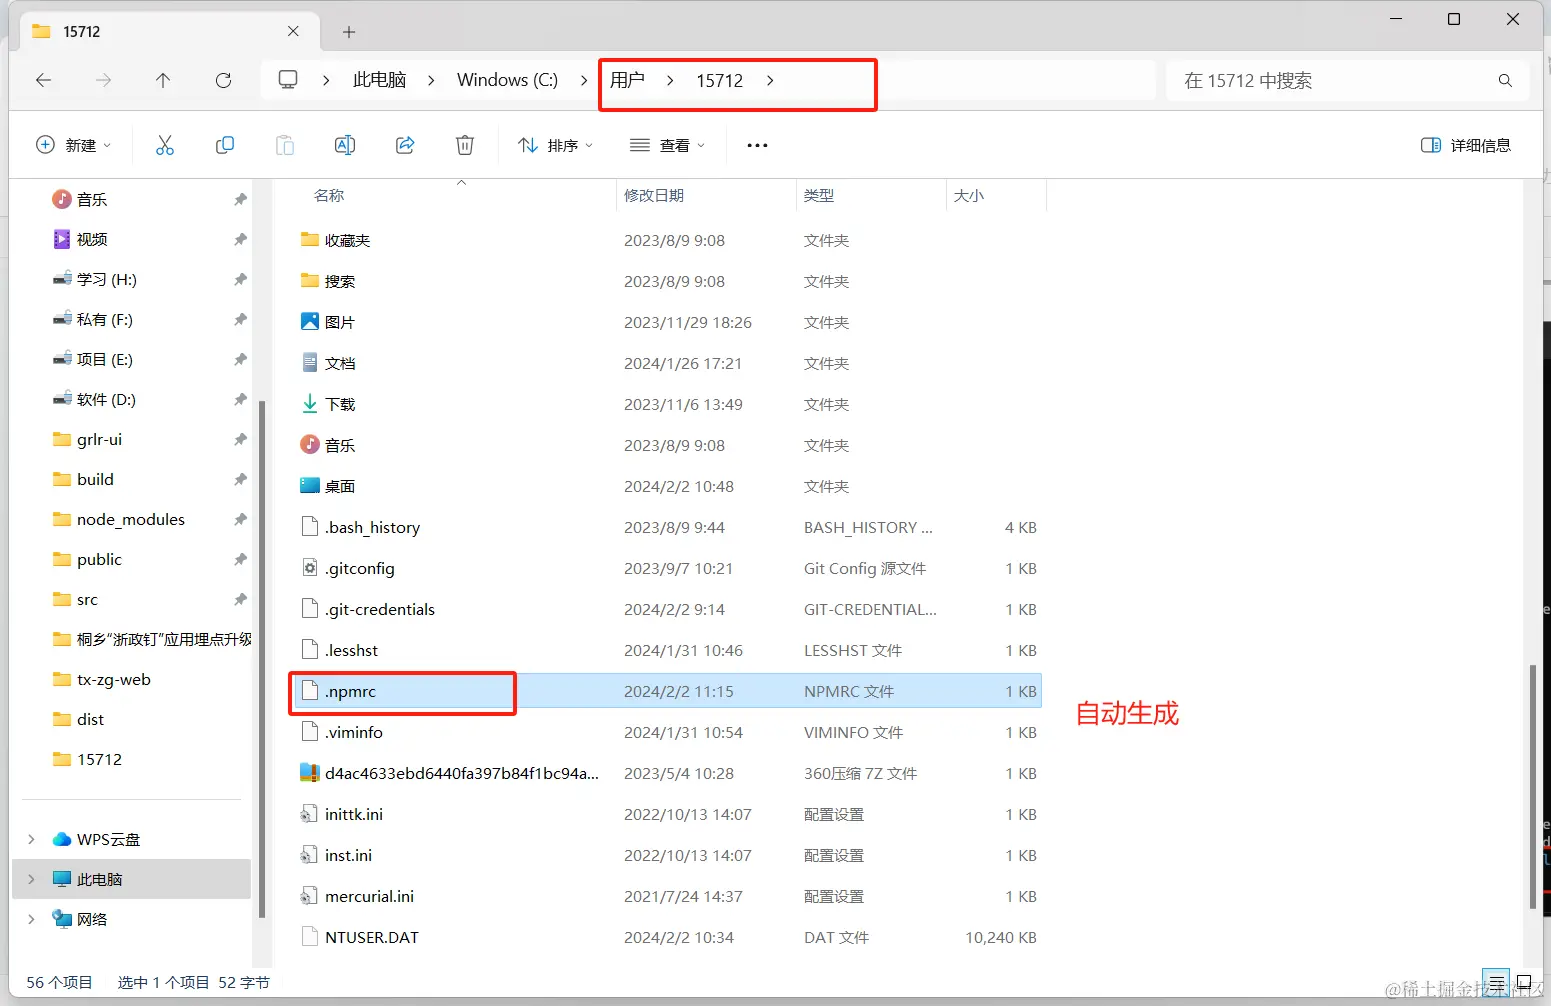Select the NTUSER.DAT file

[x=666, y=937]
